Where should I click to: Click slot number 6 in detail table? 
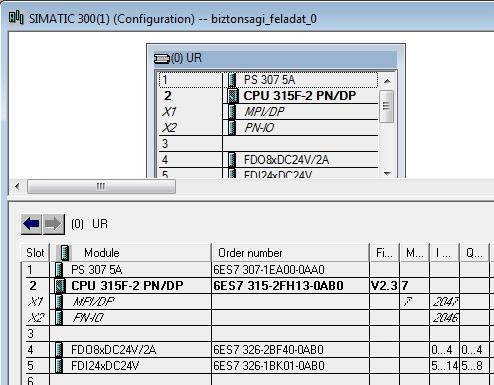coord(31,380)
